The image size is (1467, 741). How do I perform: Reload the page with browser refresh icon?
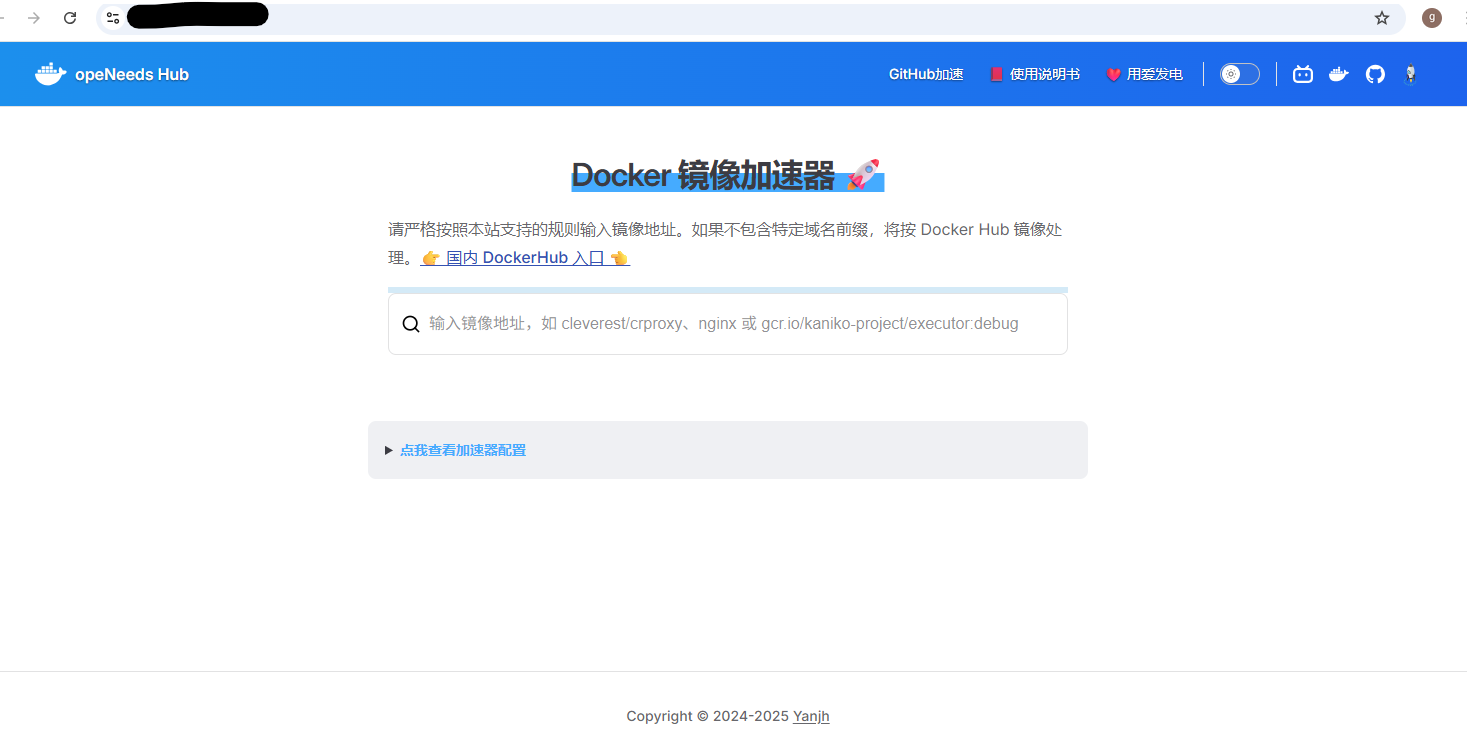[70, 18]
